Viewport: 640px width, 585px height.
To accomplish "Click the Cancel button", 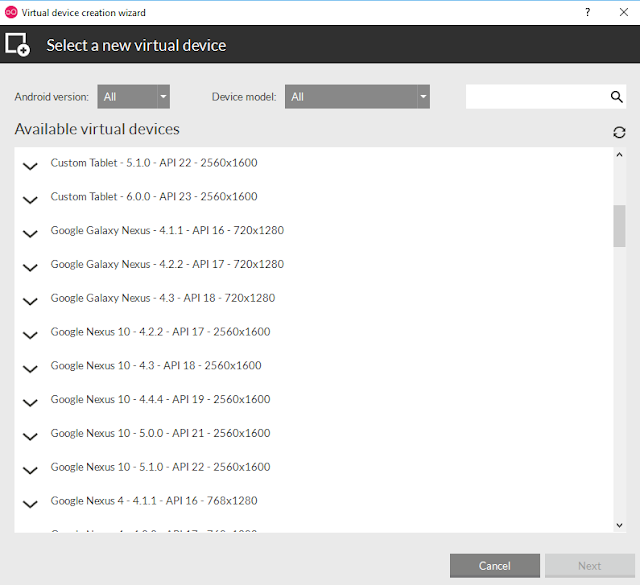I will click(495, 566).
